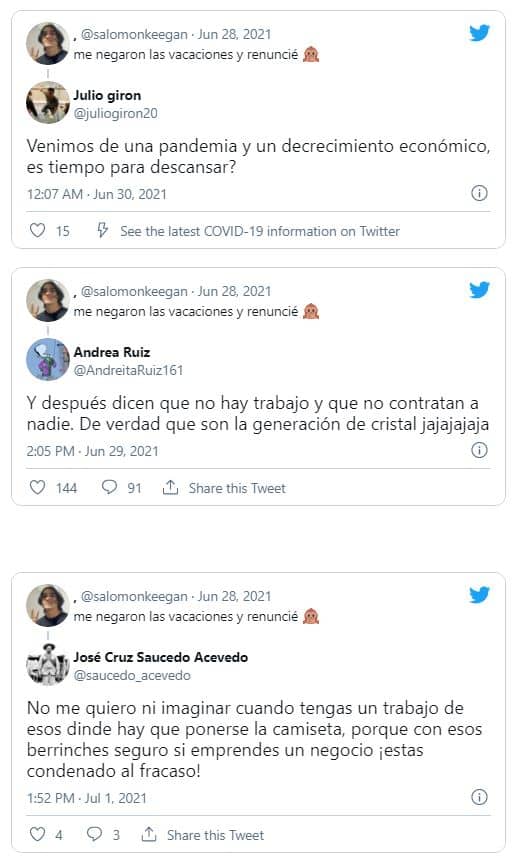Like José Cruz Saucedo Acevedo's tweet

pos(37,834)
